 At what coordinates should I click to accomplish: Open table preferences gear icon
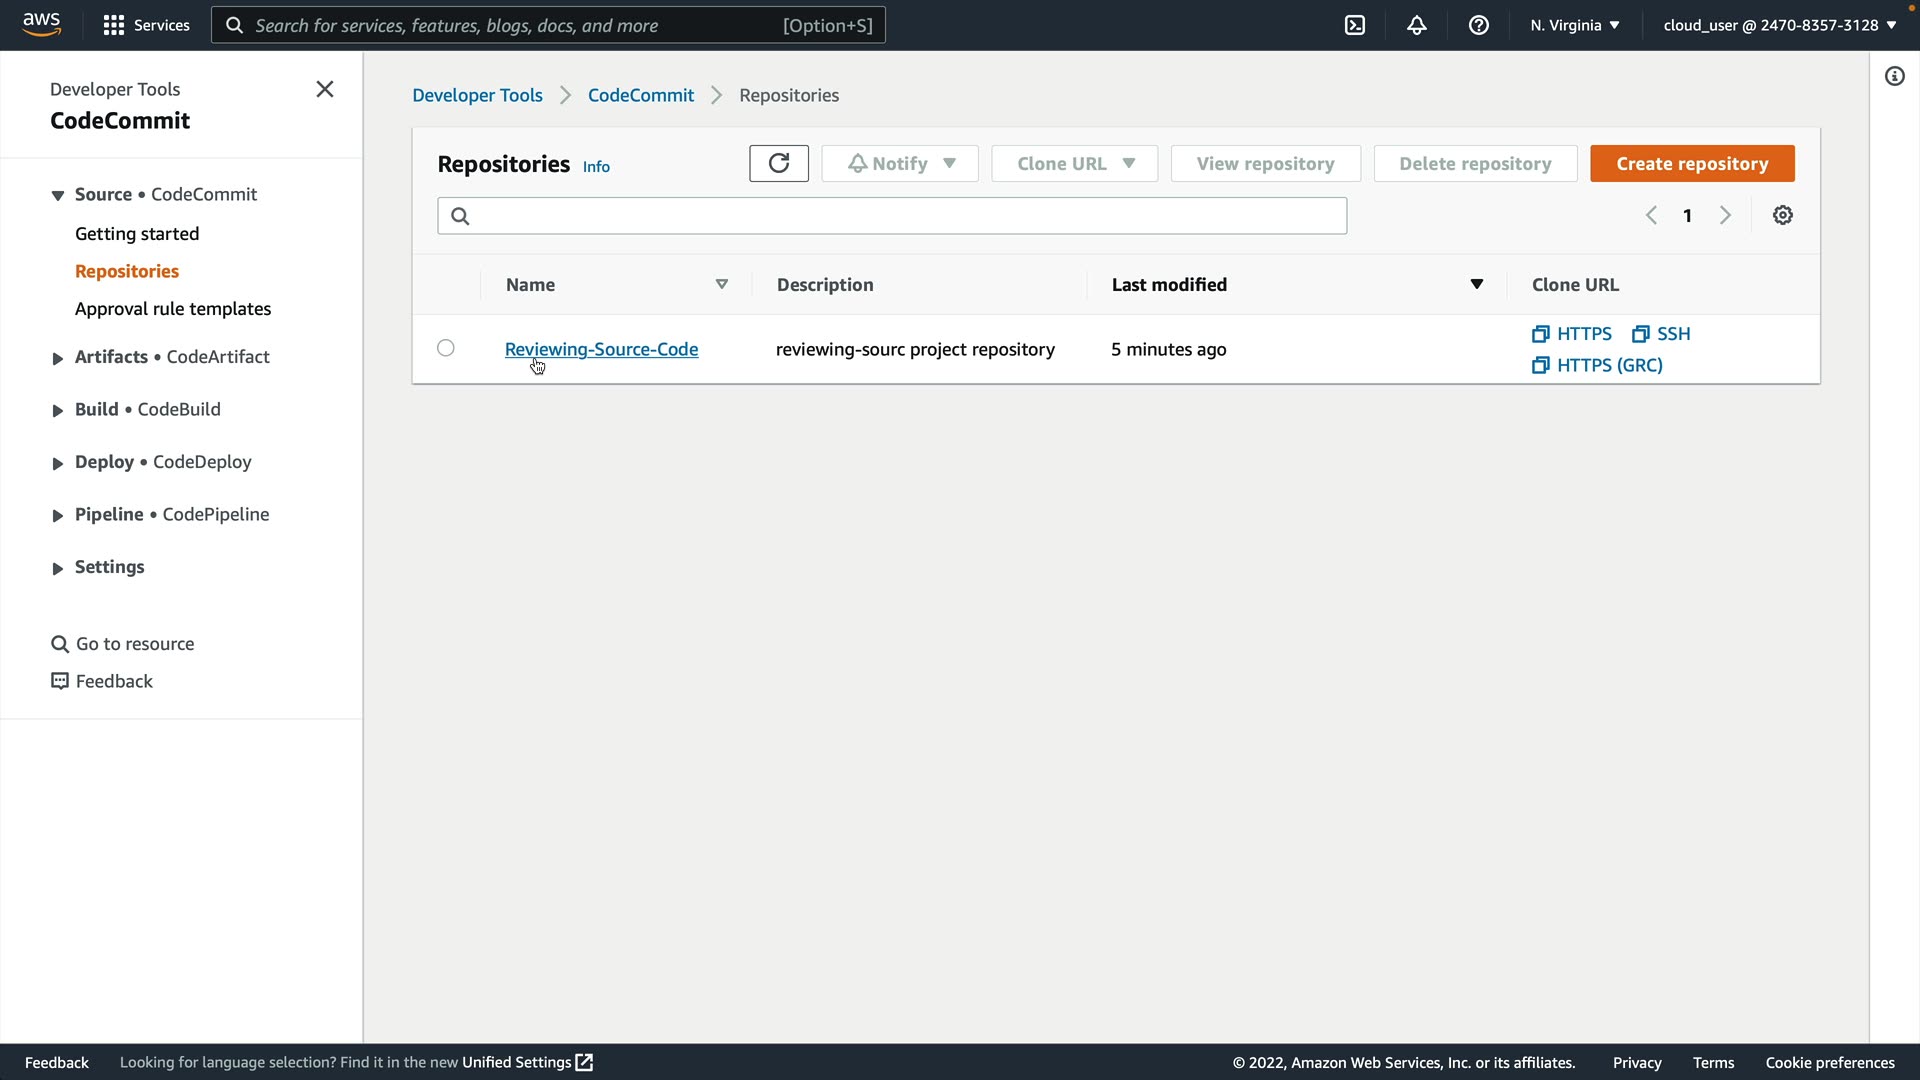click(1782, 215)
